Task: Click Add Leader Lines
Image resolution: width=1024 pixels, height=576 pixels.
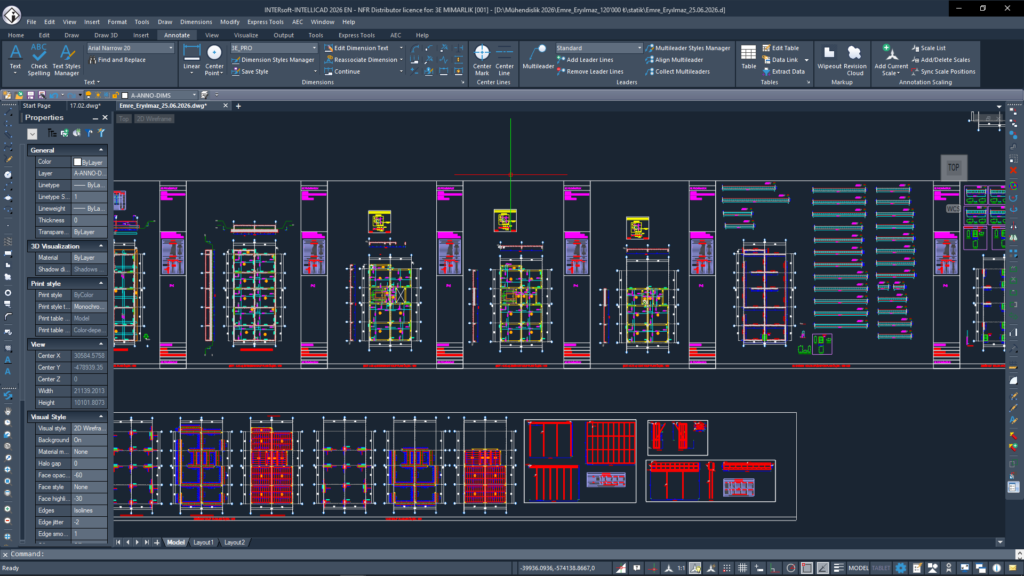Action: tap(584, 60)
